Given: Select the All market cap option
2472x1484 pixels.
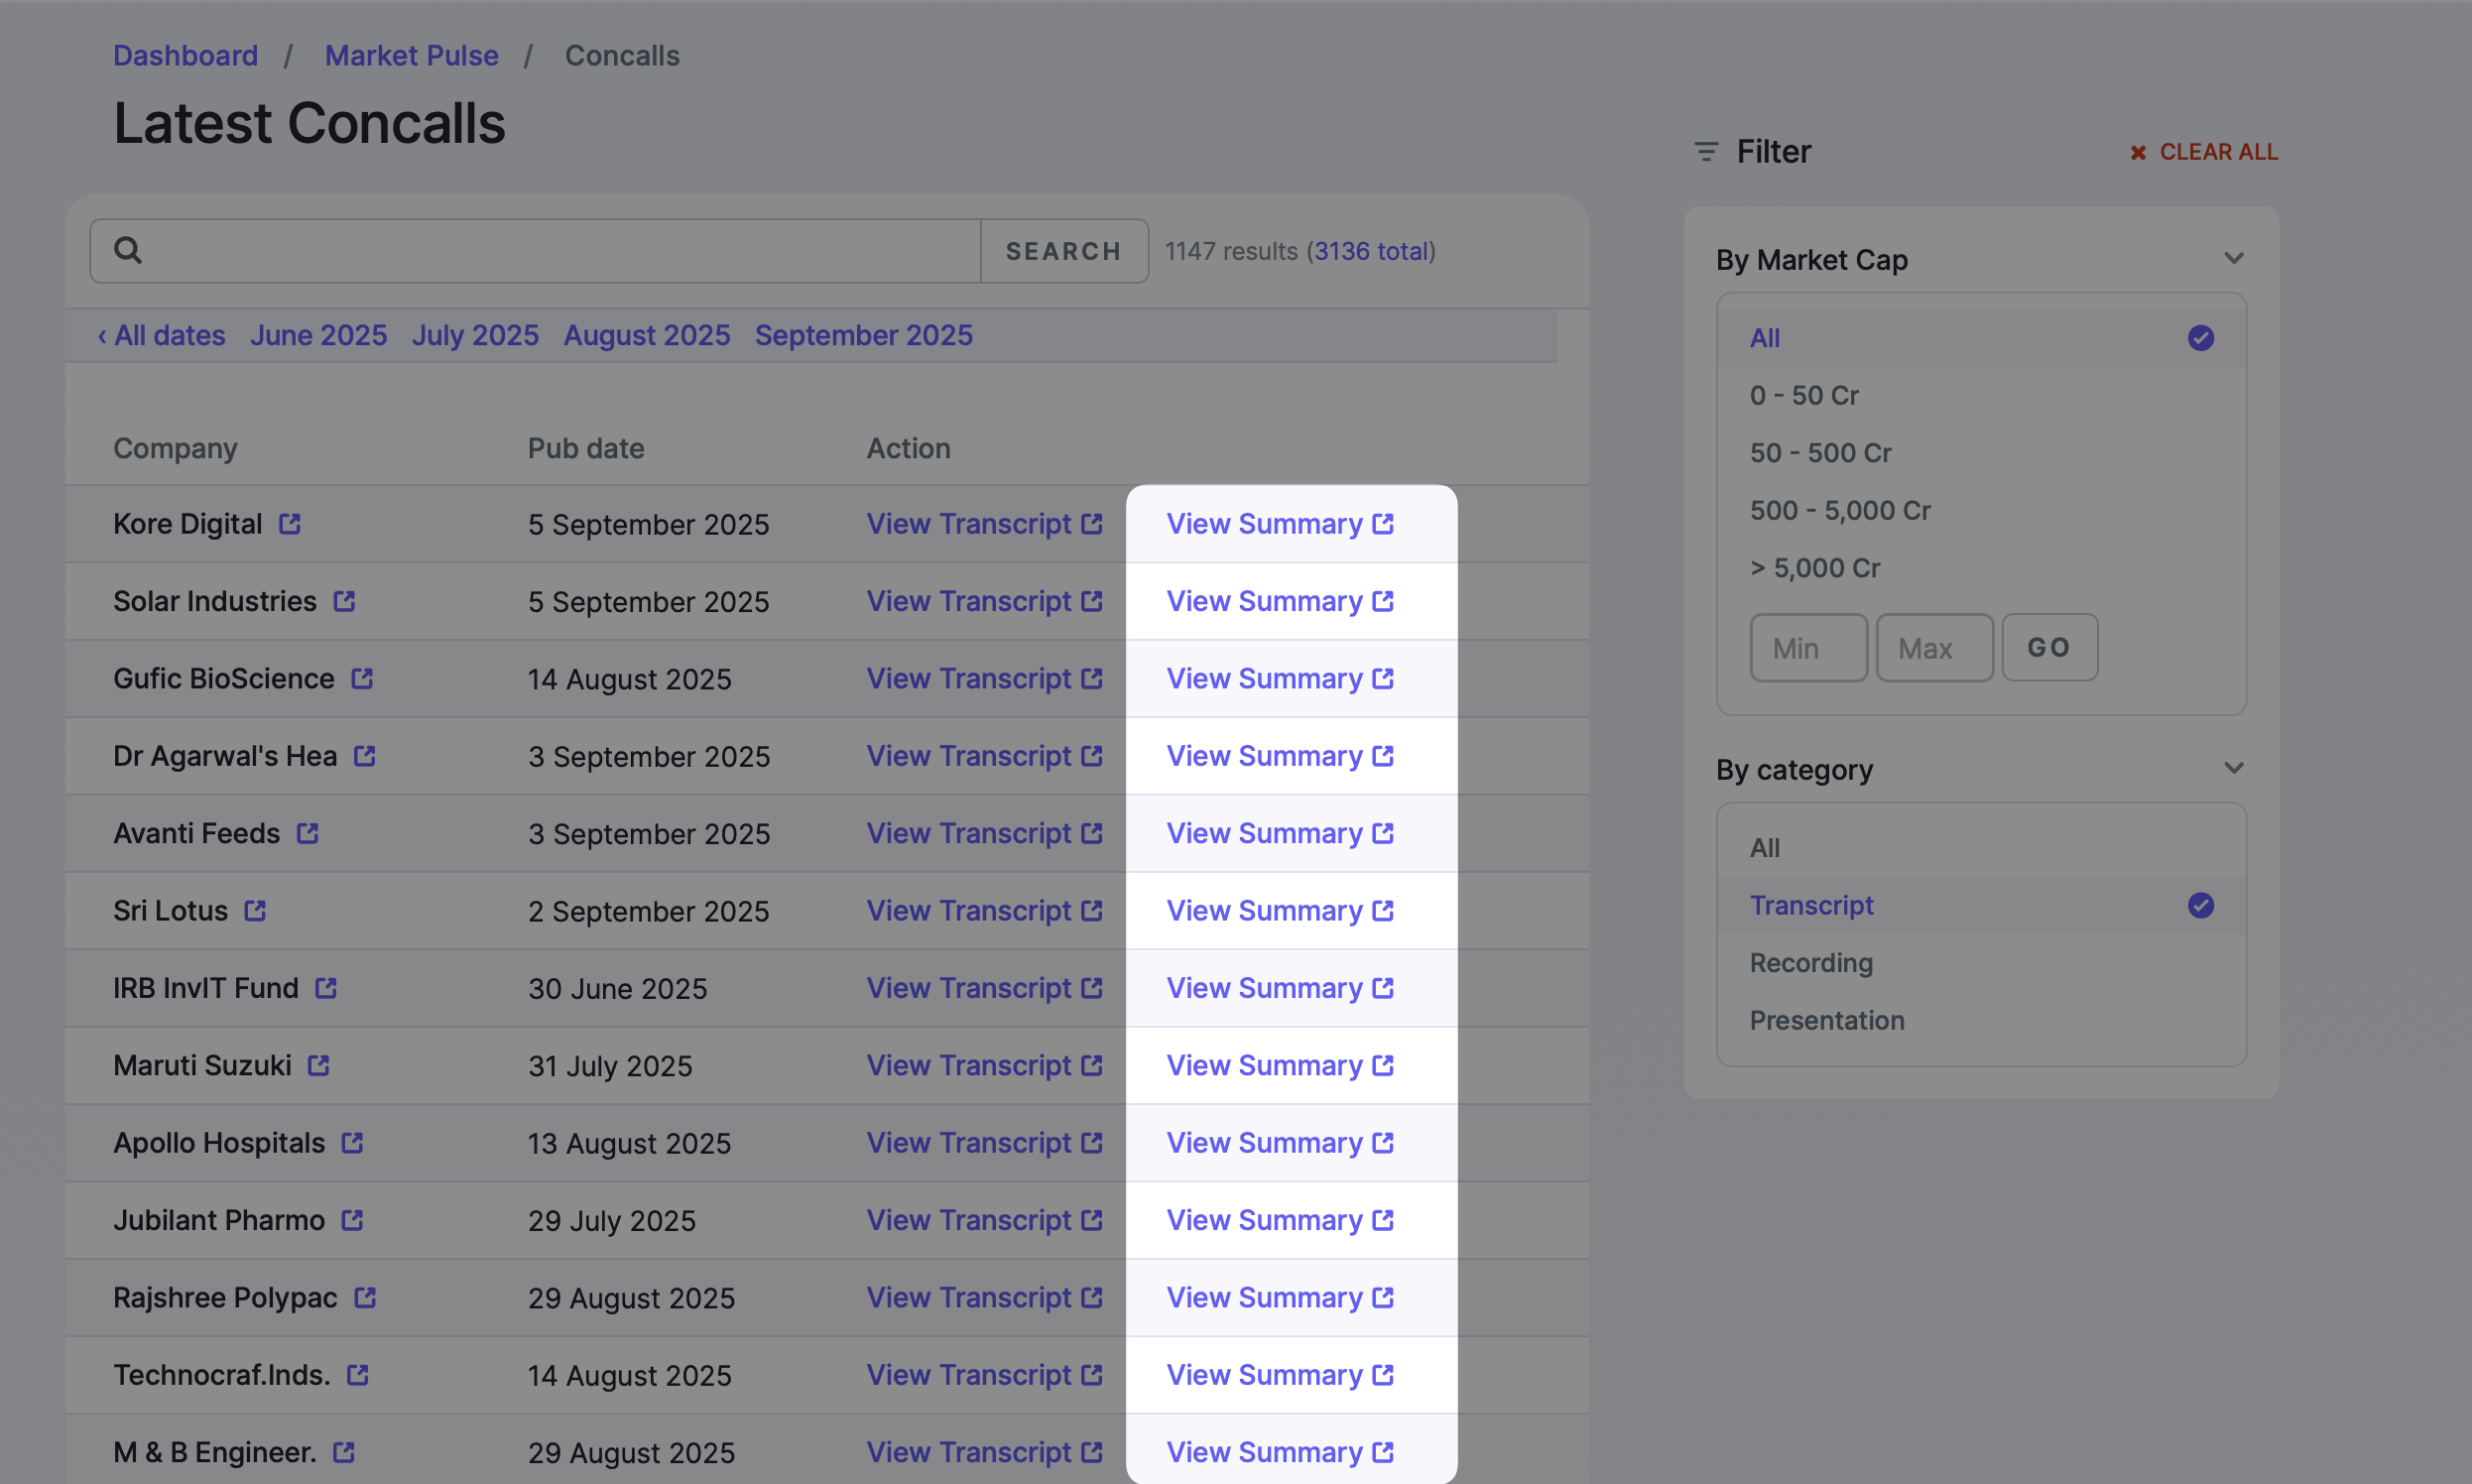Looking at the screenshot, I should pyautogui.click(x=1981, y=338).
